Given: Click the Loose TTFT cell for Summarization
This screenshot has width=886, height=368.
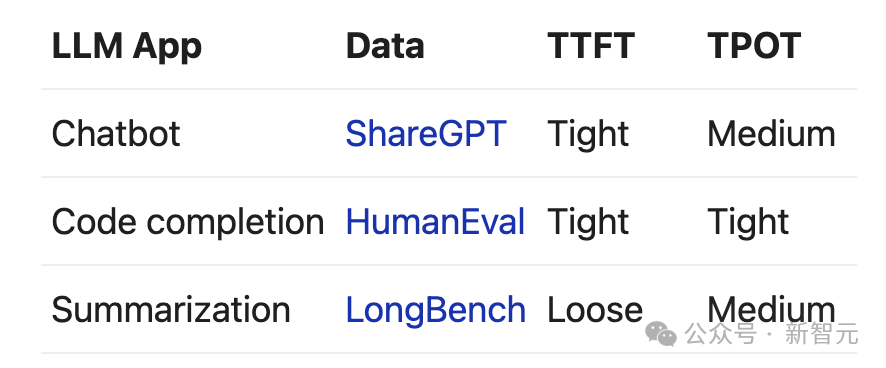Looking at the screenshot, I should click(x=594, y=310).
